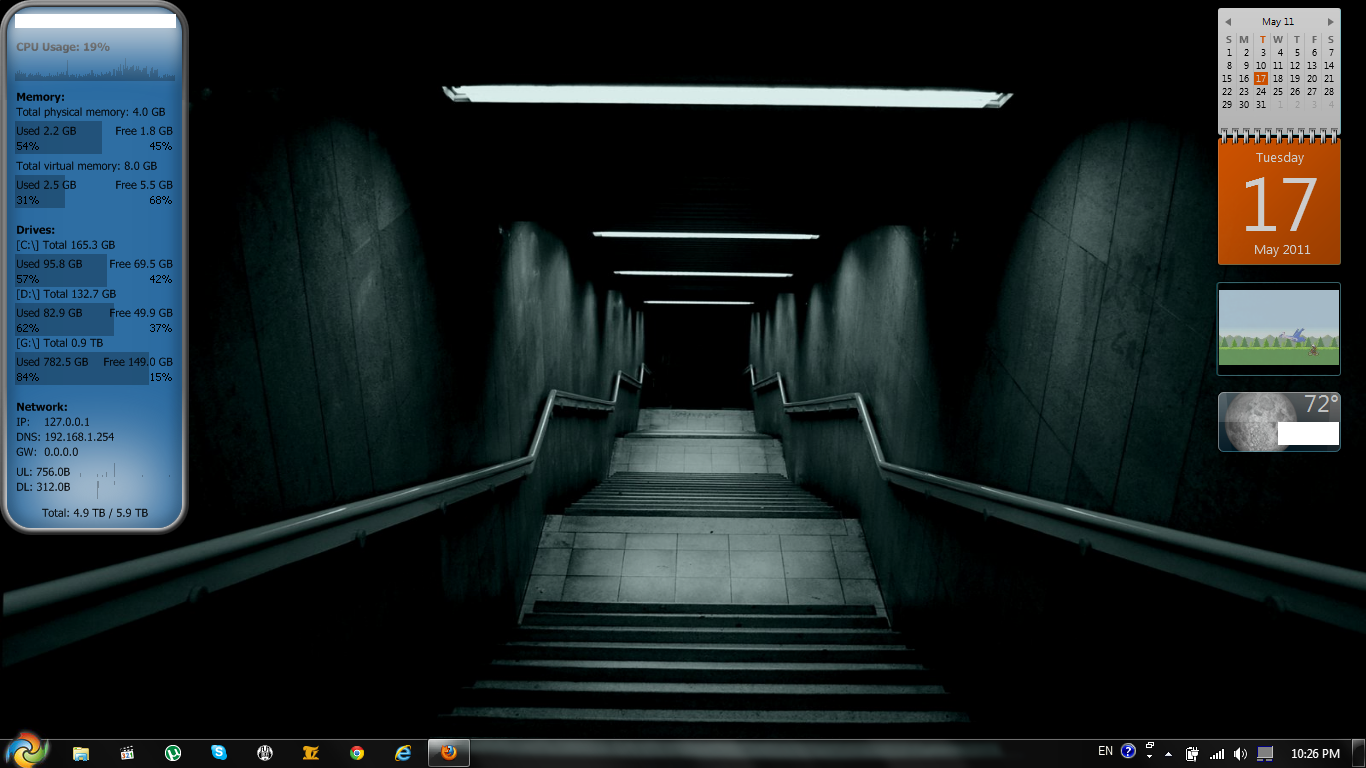The height and width of the screenshot is (768, 1366).
Task: Open Skype from the taskbar
Action: tap(219, 753)
